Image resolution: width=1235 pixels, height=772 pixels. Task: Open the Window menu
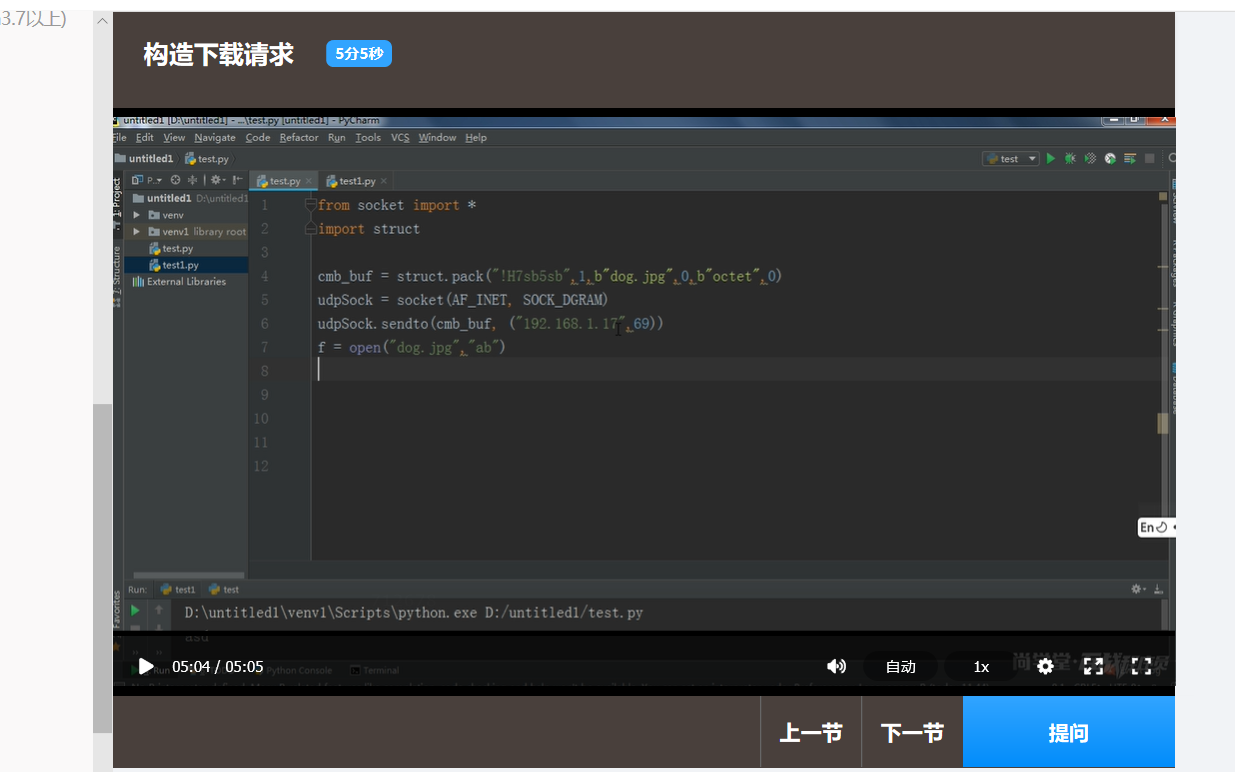coord(437,138)
